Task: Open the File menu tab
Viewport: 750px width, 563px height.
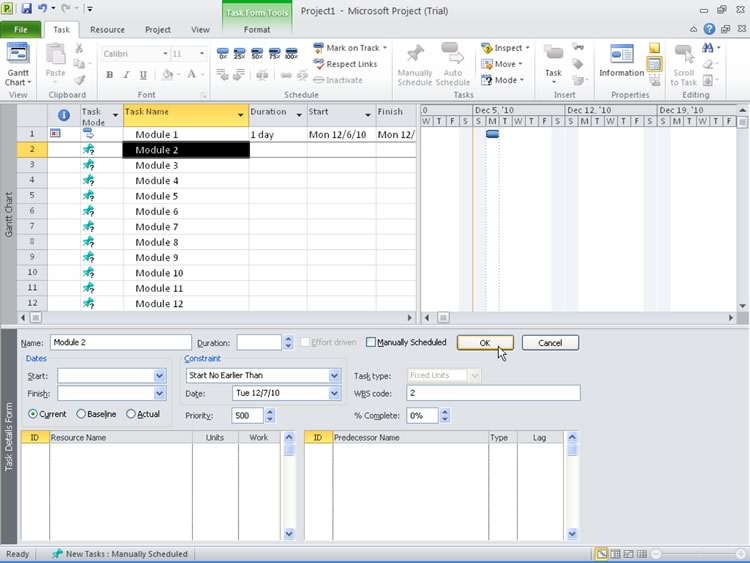Action: [20, 30]
